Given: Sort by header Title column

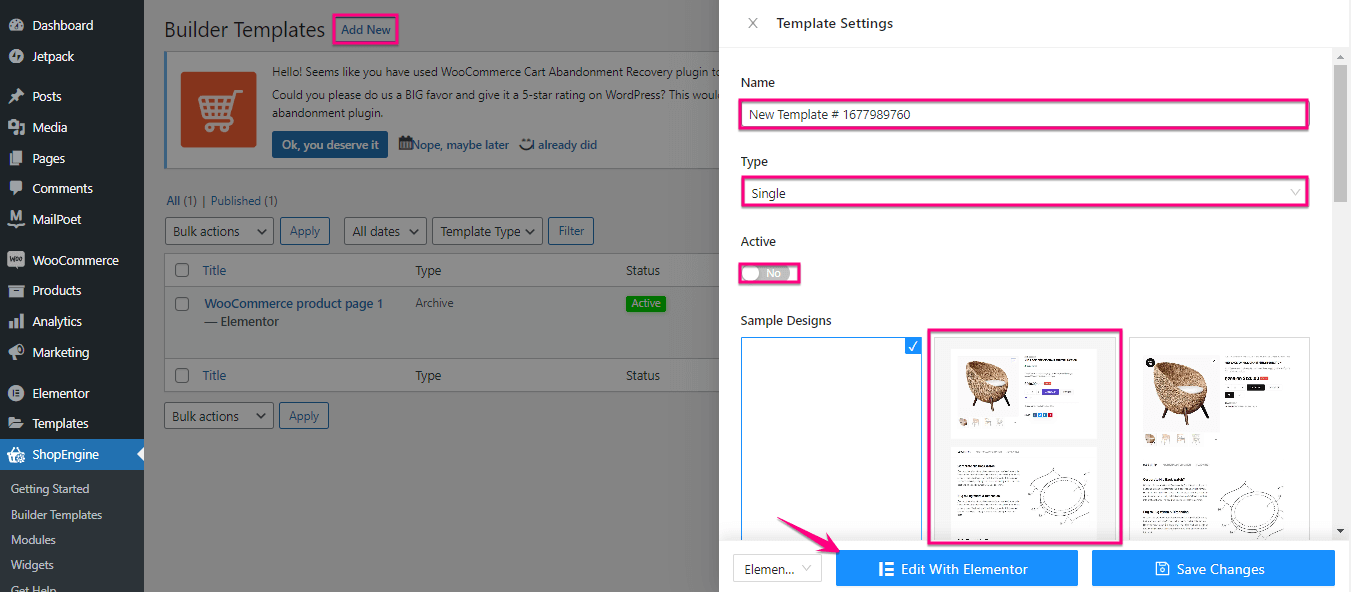Looking at the screenshot, I should [214, 270].
